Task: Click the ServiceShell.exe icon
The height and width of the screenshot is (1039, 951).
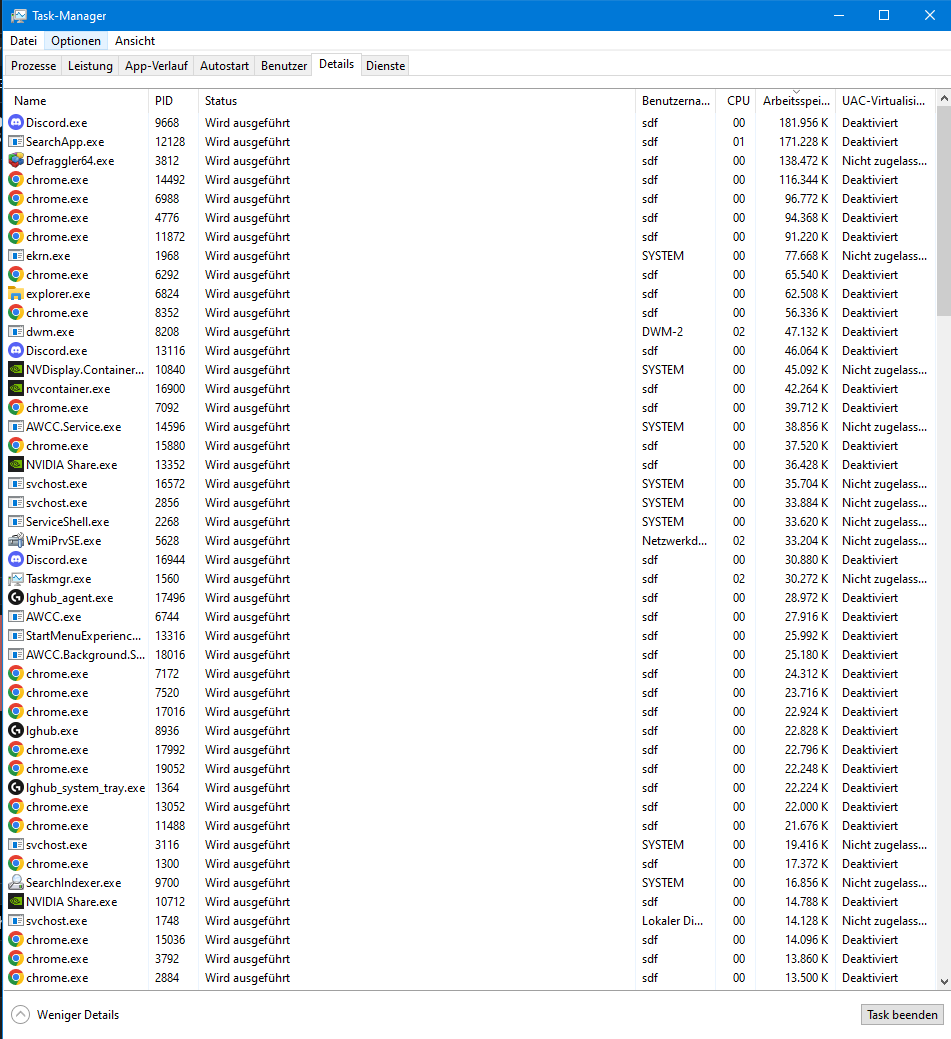Action: (x=16, y=521)
